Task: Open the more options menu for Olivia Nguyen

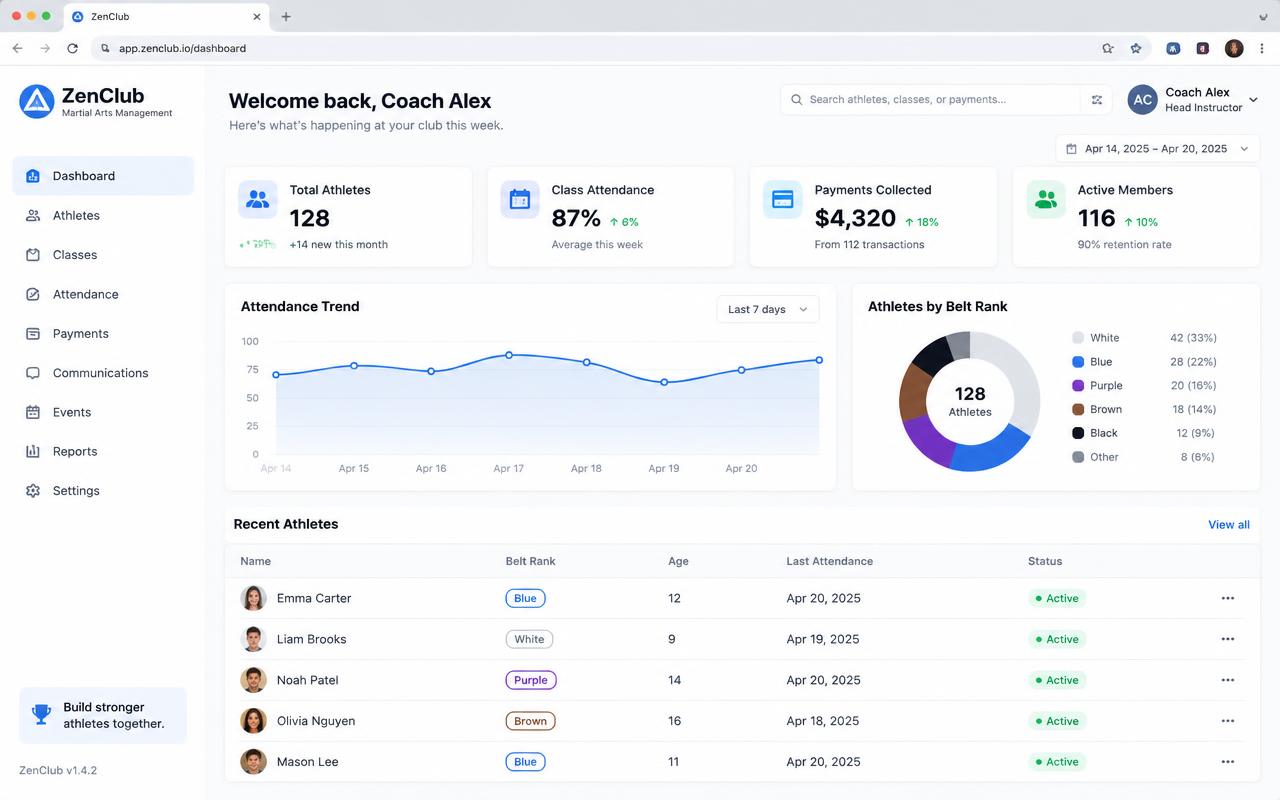Action: coord(1228,721)
